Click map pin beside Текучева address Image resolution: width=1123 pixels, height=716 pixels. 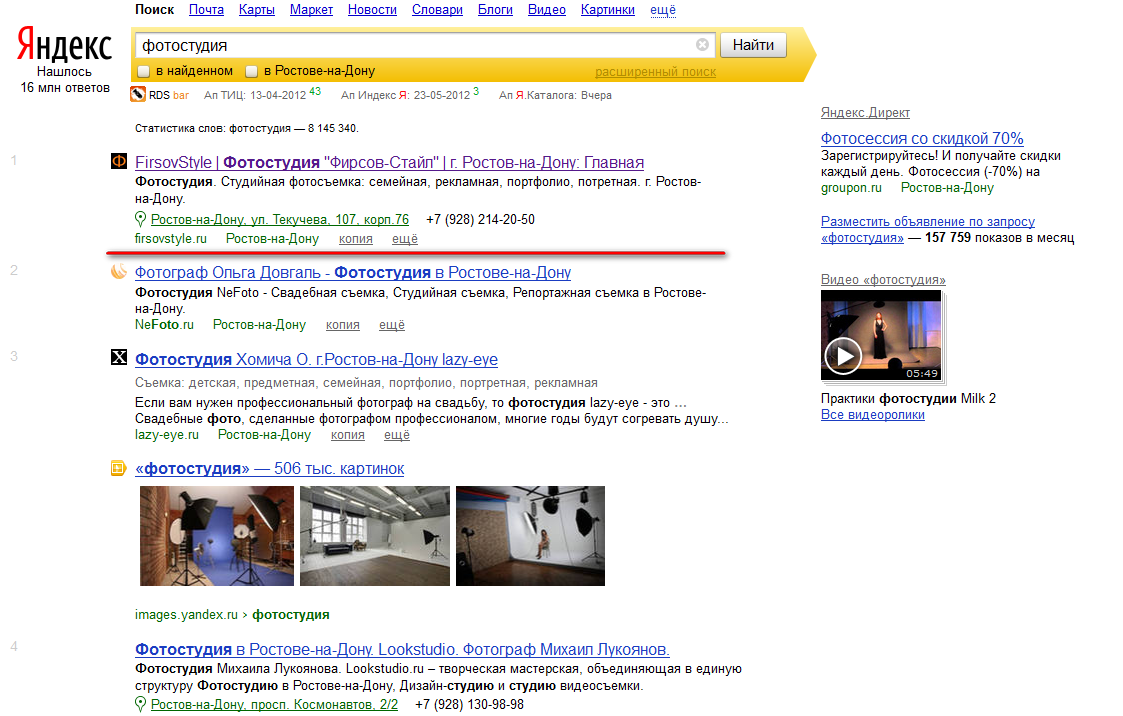coord(140,219)
